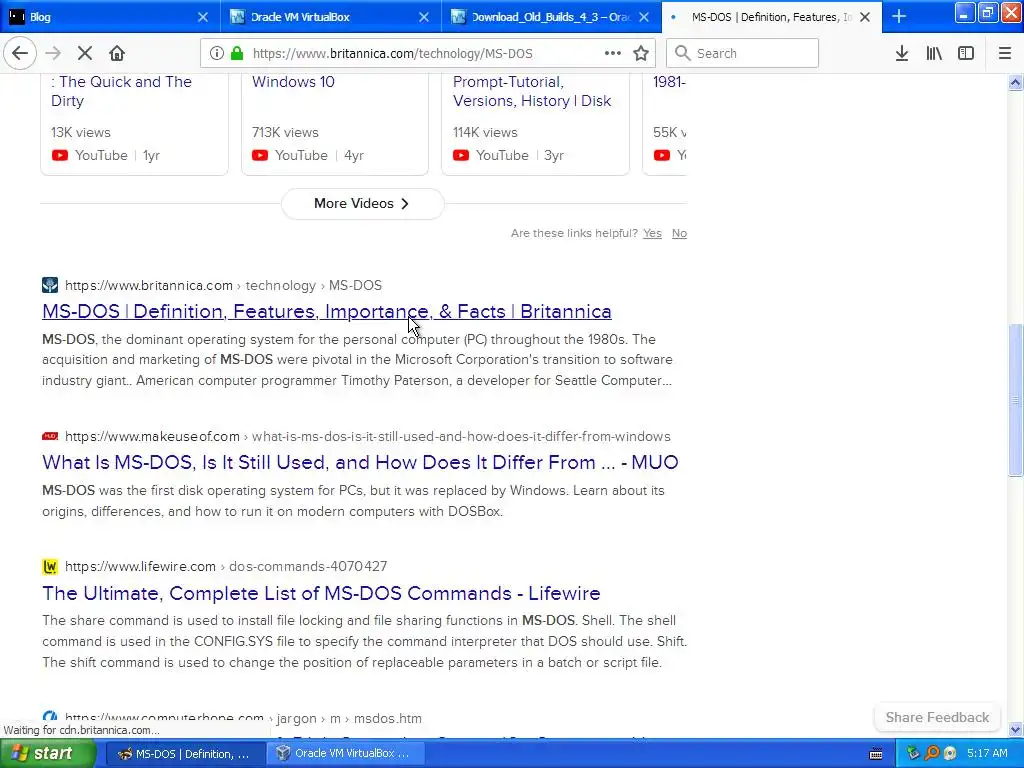1024x768 pixels.
Task: Toggle the sidebar view icon
Action: coord(966,54)
